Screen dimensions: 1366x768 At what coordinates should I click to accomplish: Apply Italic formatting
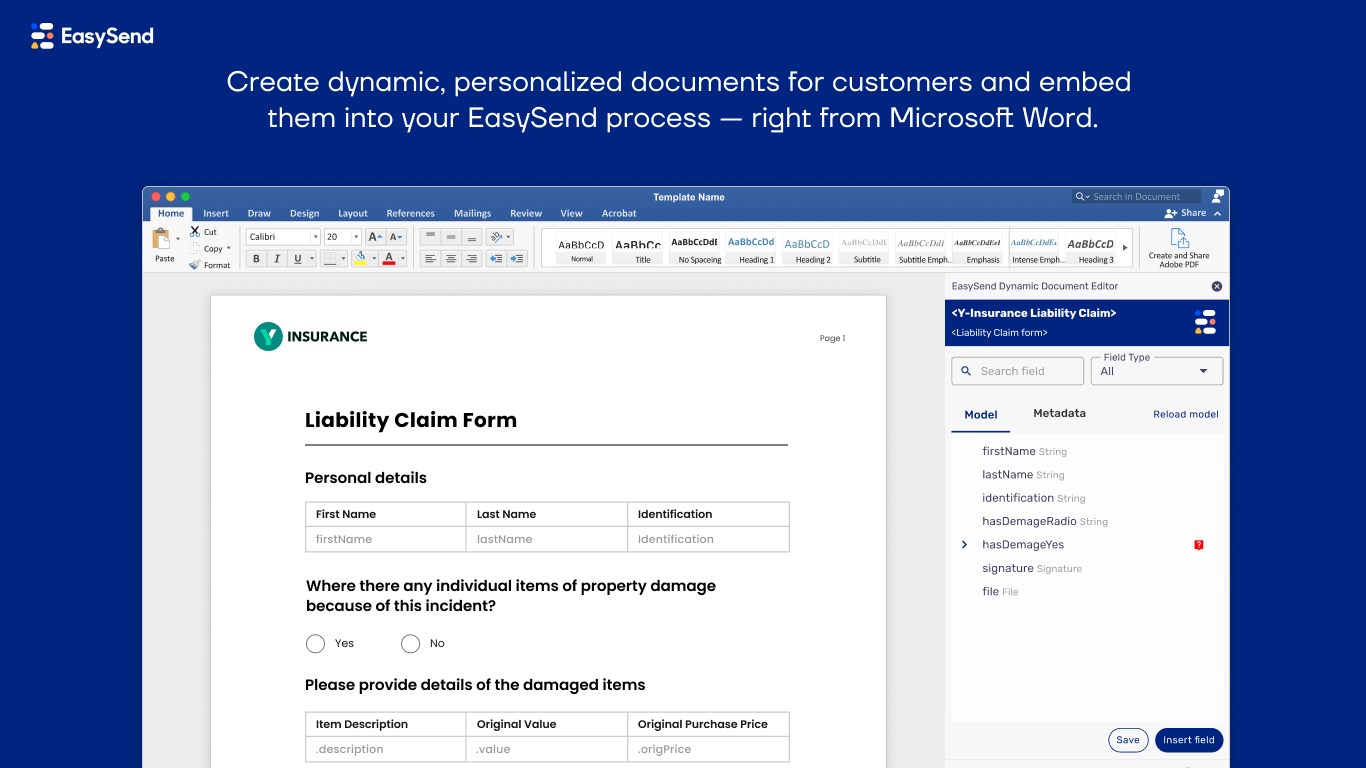coord(276,259)
